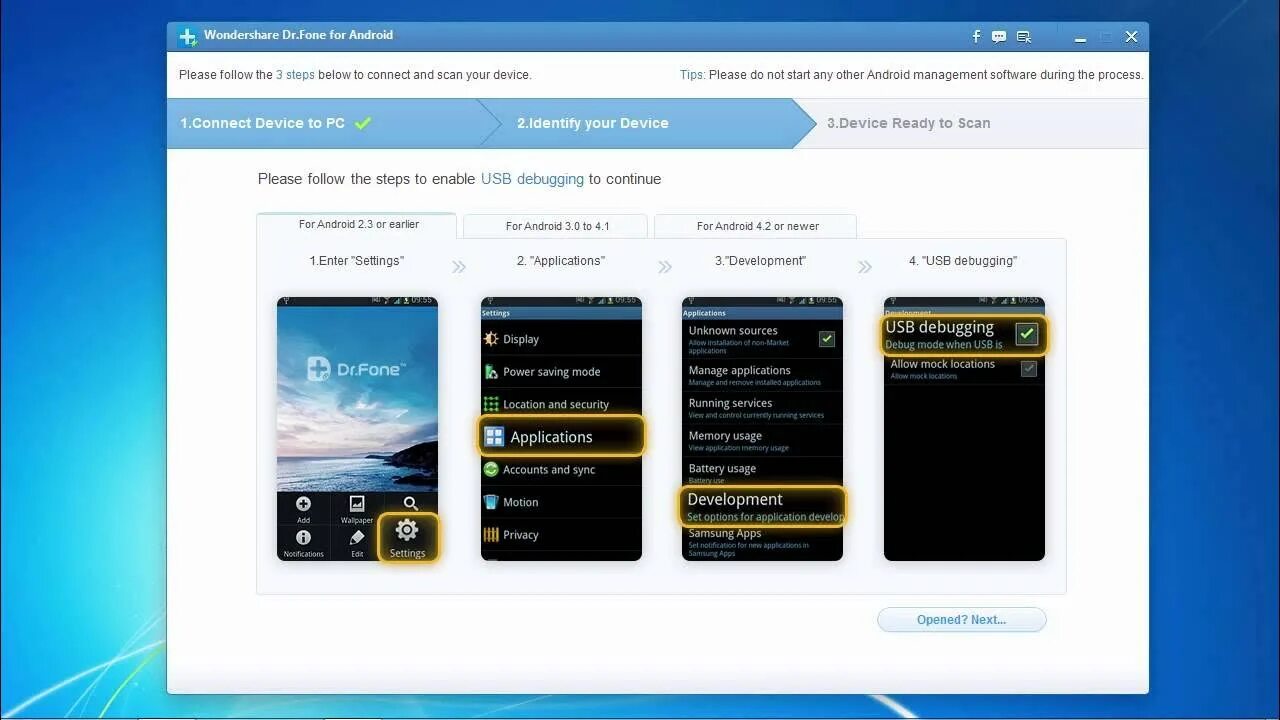This screenshot has width=1280, height=720.
Task: Toggle the Allow mock locations checkbox
Action: (1029, 369)
